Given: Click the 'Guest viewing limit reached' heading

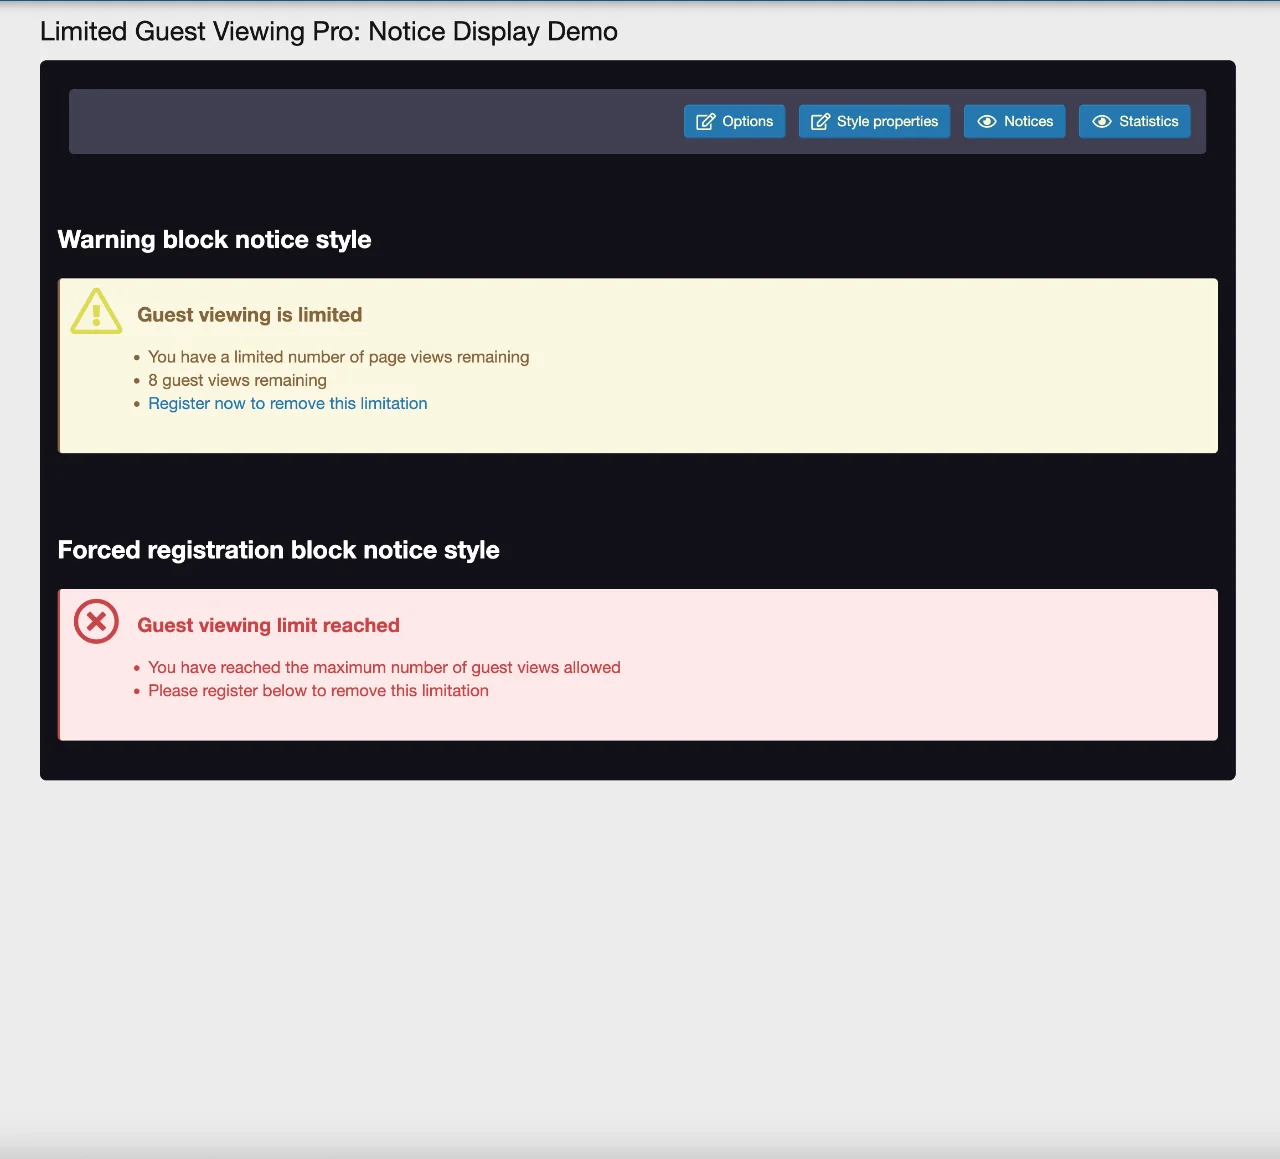Looking at the screenshot, I should click(268, 626).
